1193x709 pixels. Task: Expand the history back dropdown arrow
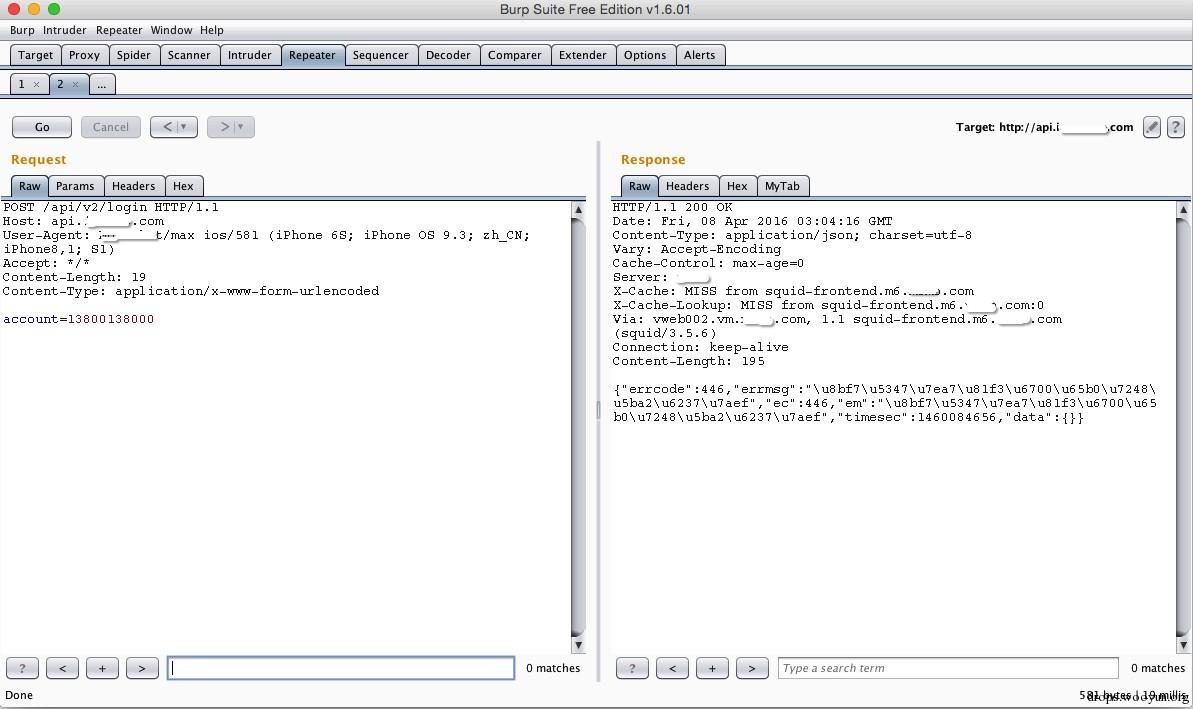tap(183, 127)
